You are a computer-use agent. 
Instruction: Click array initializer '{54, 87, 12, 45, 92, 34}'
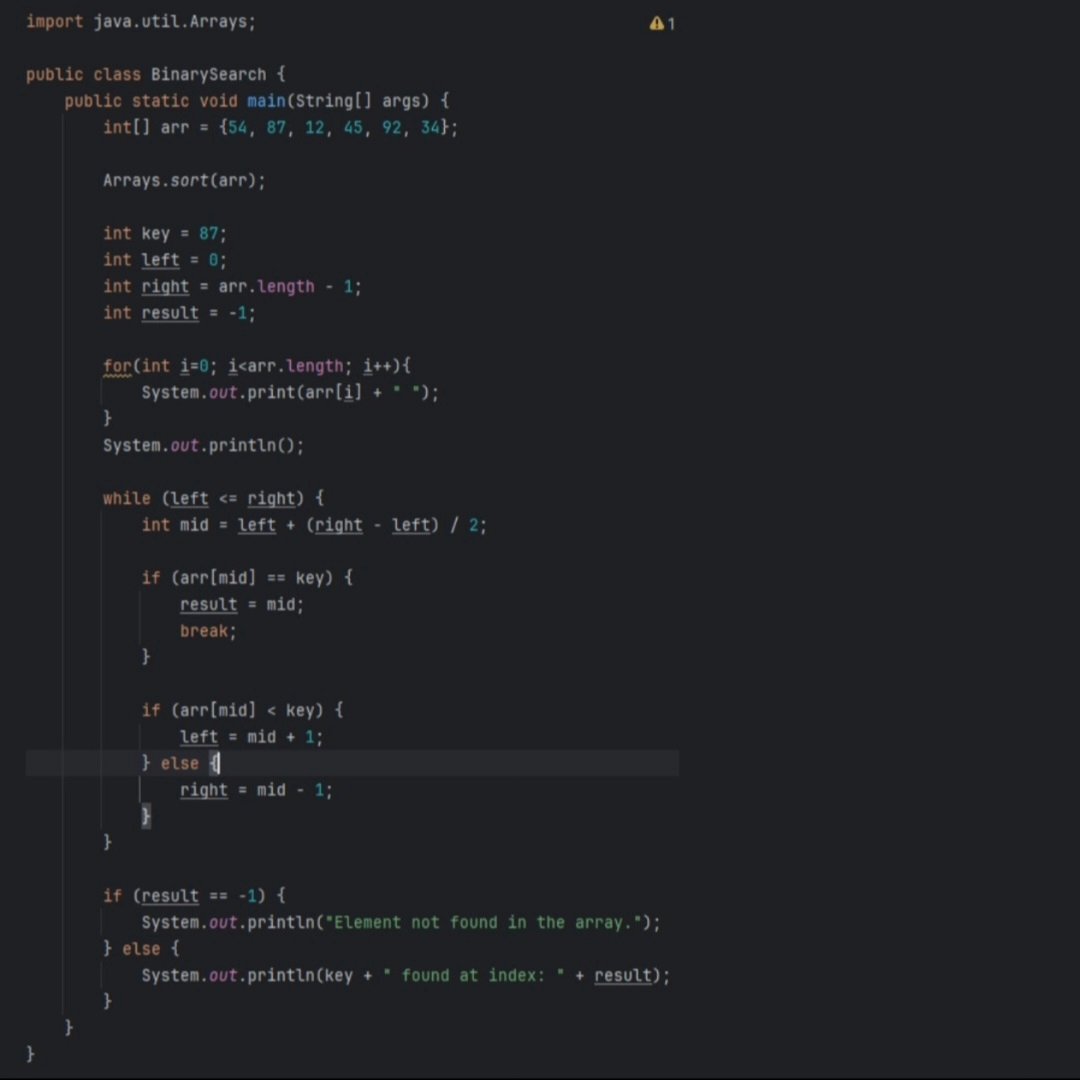(333, 127)
